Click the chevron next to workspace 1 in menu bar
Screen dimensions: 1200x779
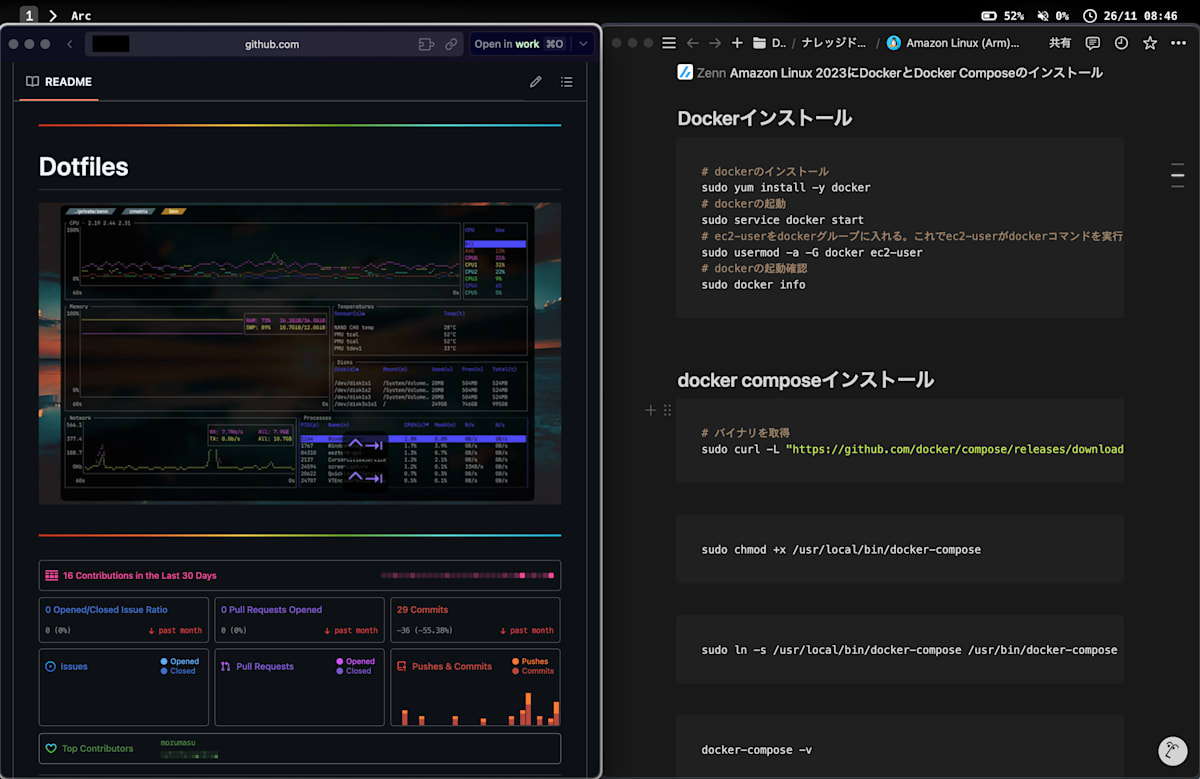click(x=53, y=16)
